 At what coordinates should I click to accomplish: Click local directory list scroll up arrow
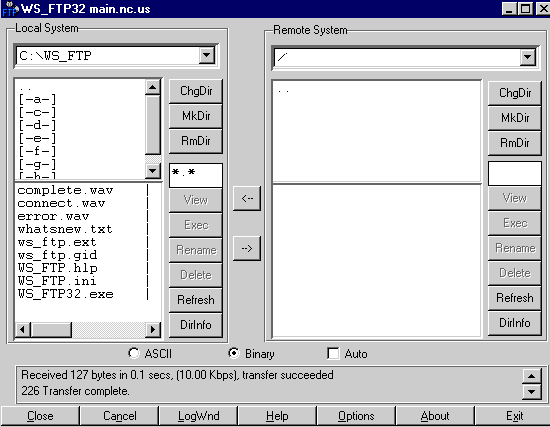pyautogui.click(x=153, y=87)
